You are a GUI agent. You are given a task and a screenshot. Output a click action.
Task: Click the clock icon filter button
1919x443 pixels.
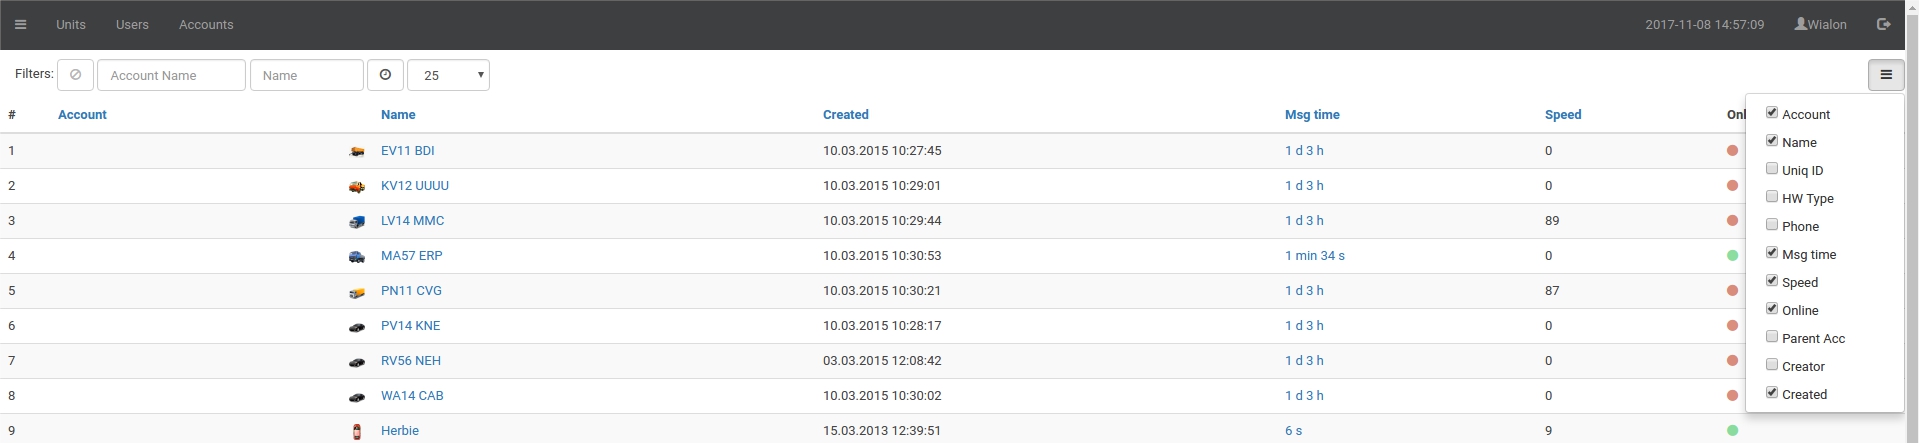tap(385, 75)
